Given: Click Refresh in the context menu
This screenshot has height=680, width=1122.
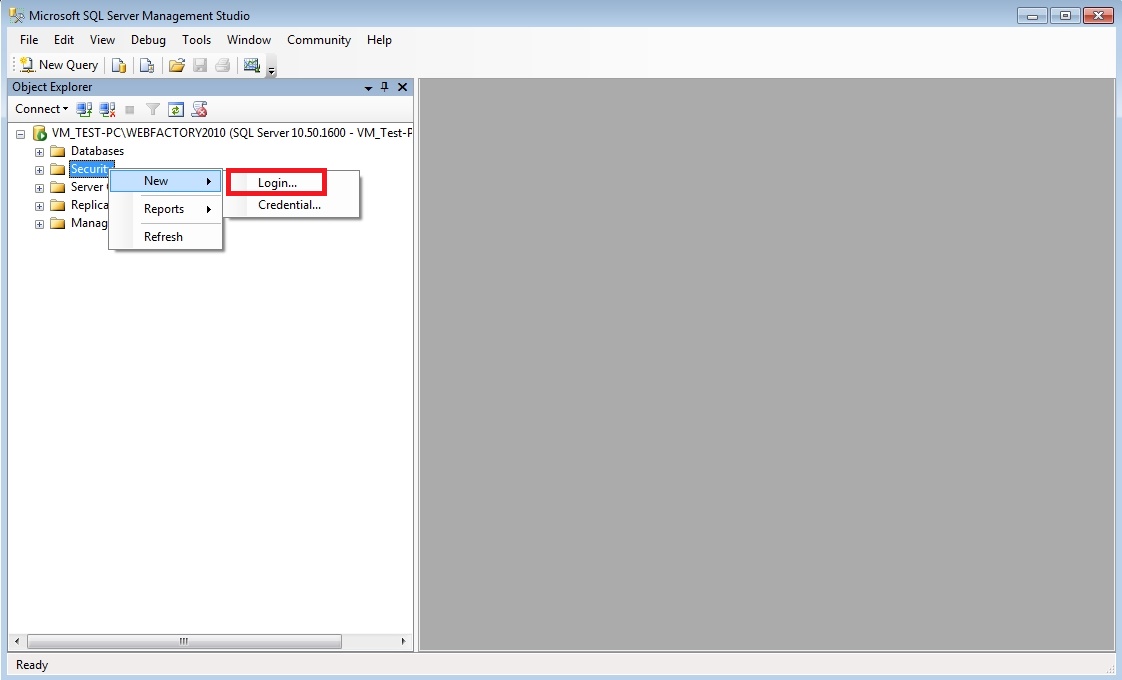Looking at the screenshot, I should (163, 236).
